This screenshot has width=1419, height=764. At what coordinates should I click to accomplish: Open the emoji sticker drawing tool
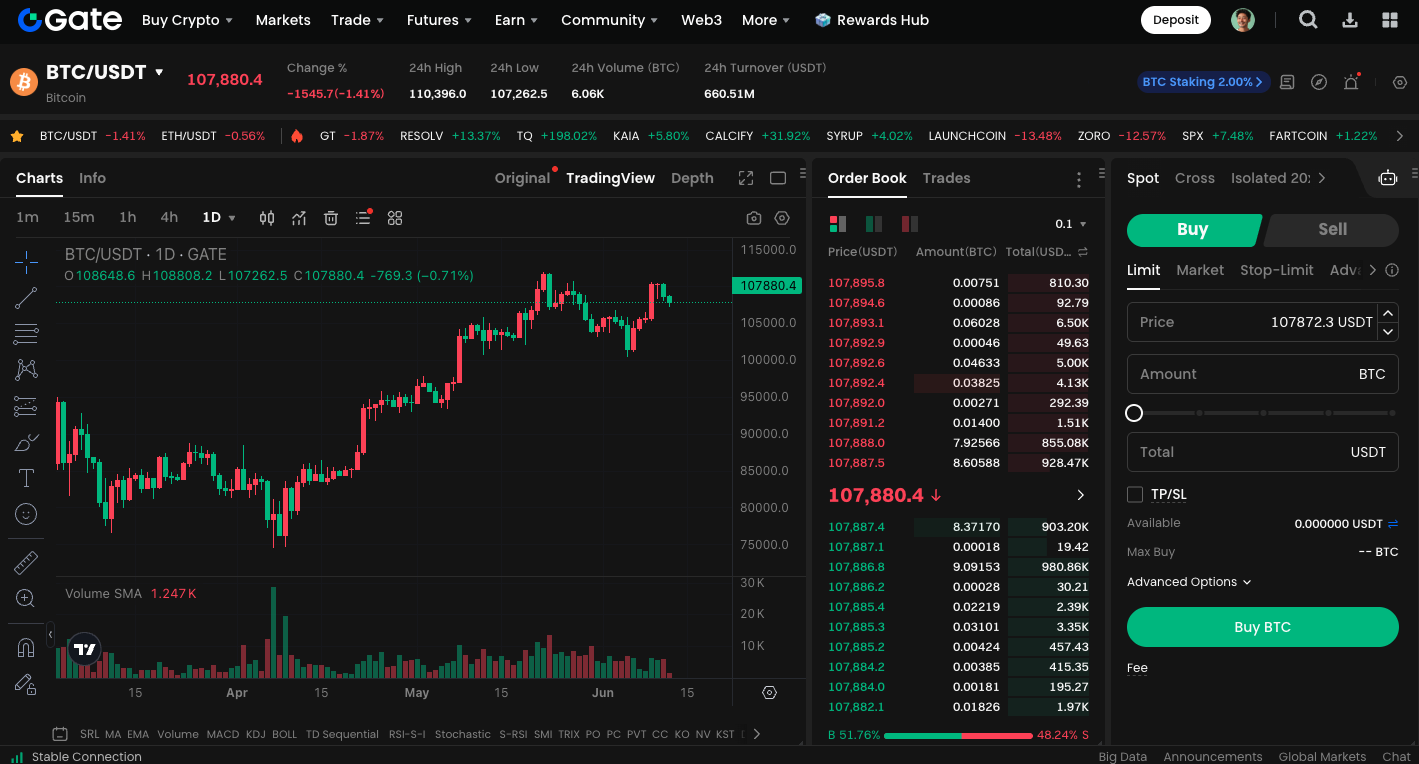pos(26,514)
